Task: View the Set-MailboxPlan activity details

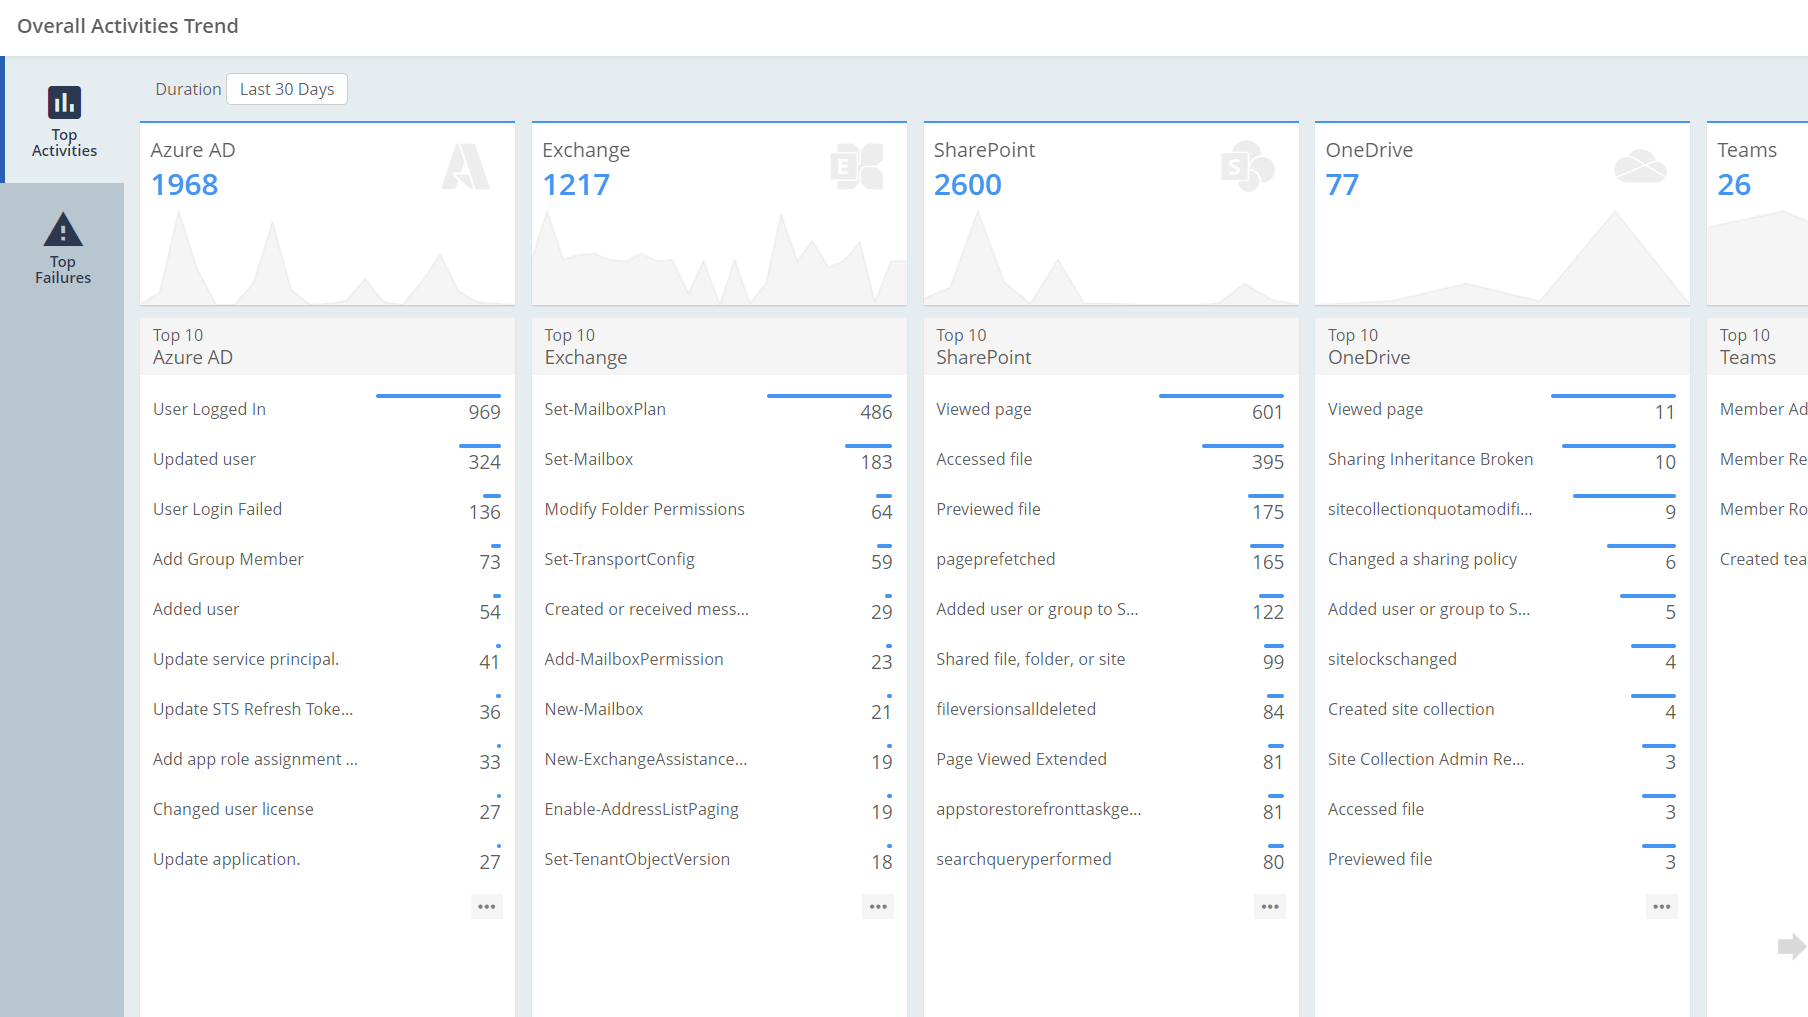Action: (x=605, y=409)
